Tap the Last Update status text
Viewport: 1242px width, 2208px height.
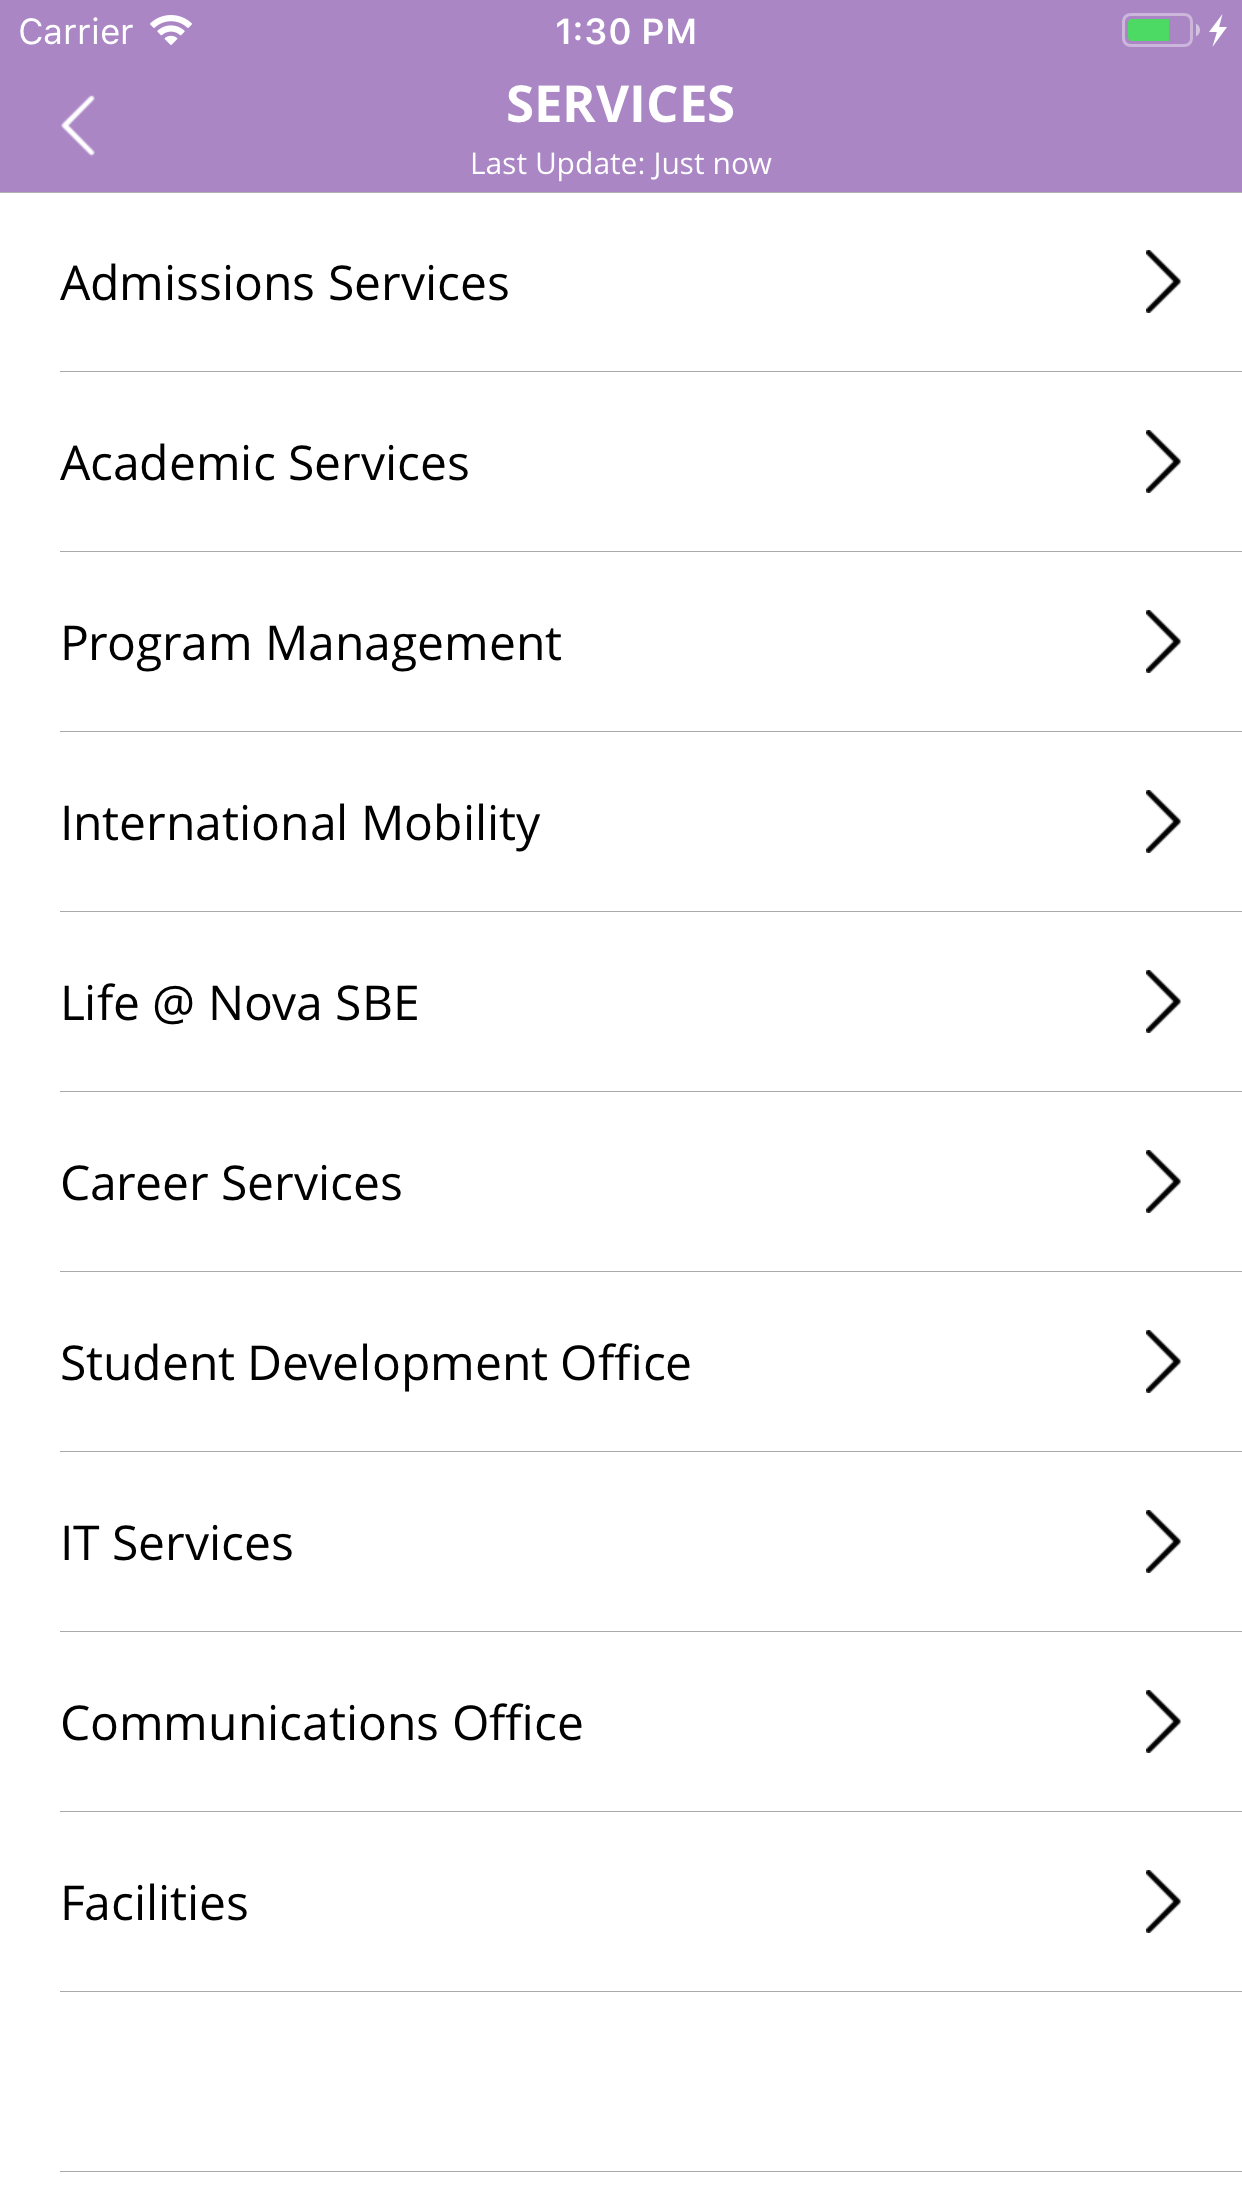tap(621, 164)
